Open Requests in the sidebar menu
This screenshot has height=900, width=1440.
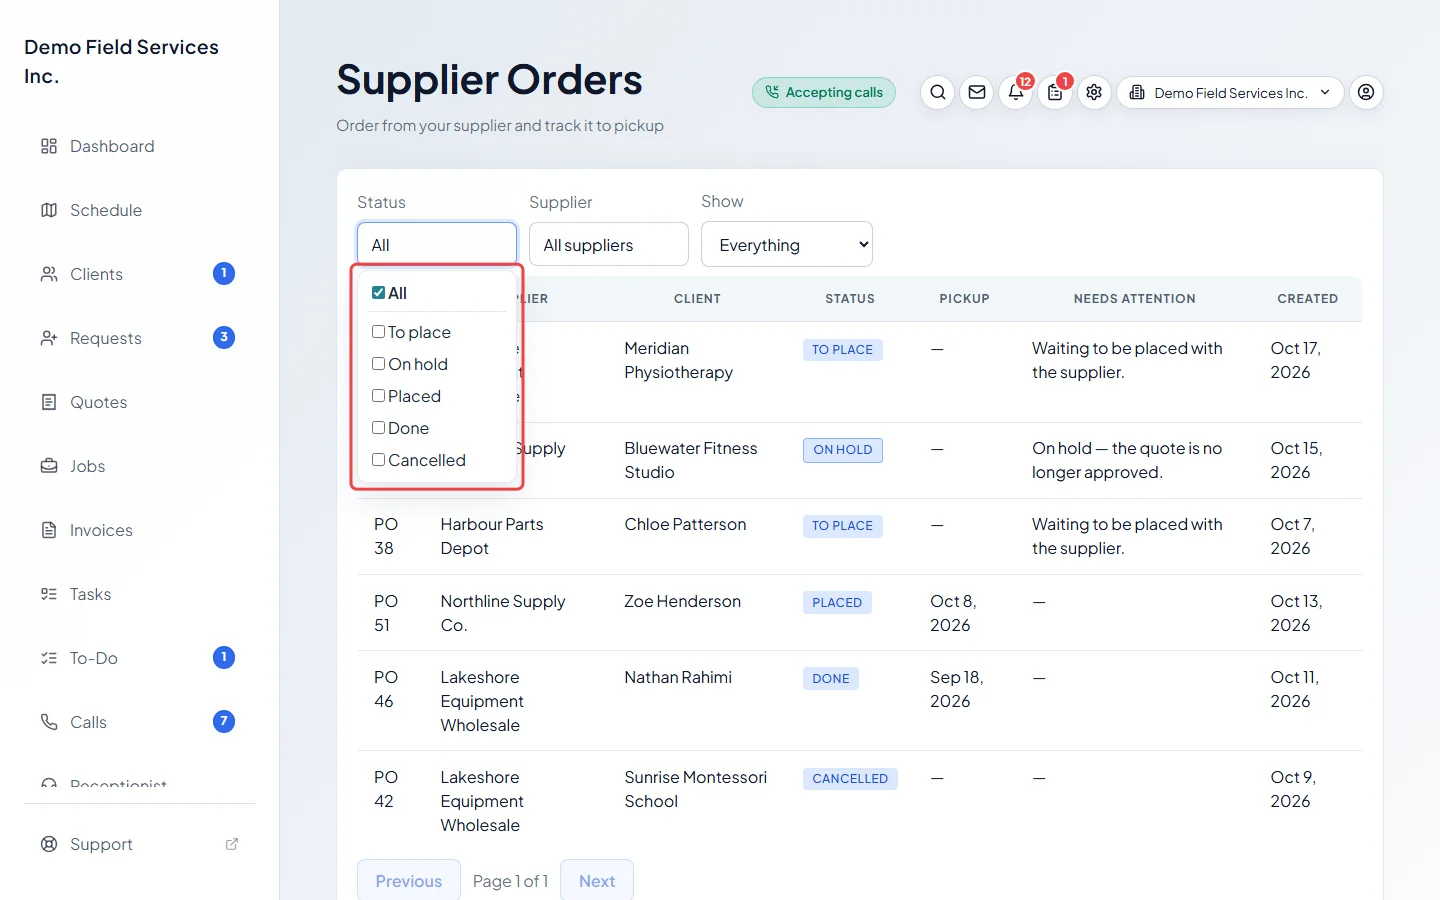(140, 338)
